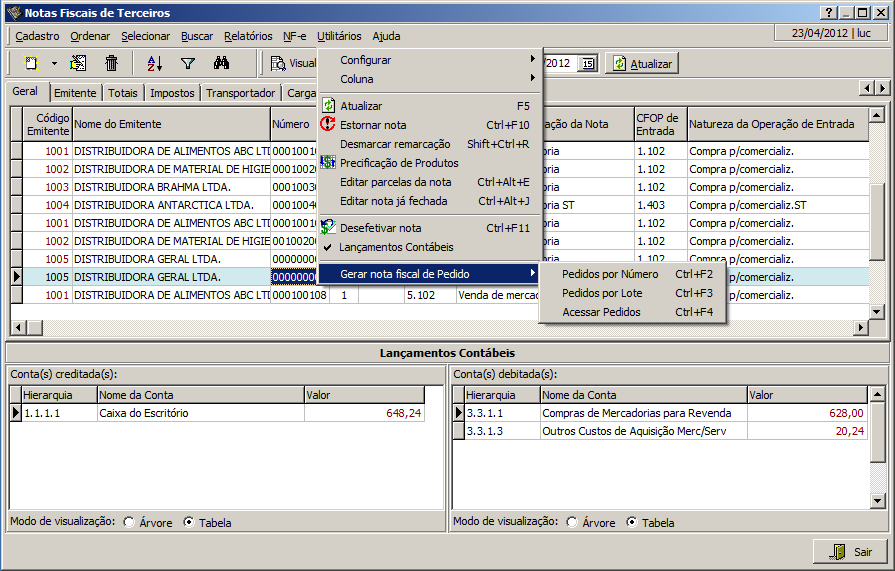Image resolution: width=895 pixels, height=571 pixels.
Task: Choose Pedidos por Número from submenu
Action: tap(610, 274)
